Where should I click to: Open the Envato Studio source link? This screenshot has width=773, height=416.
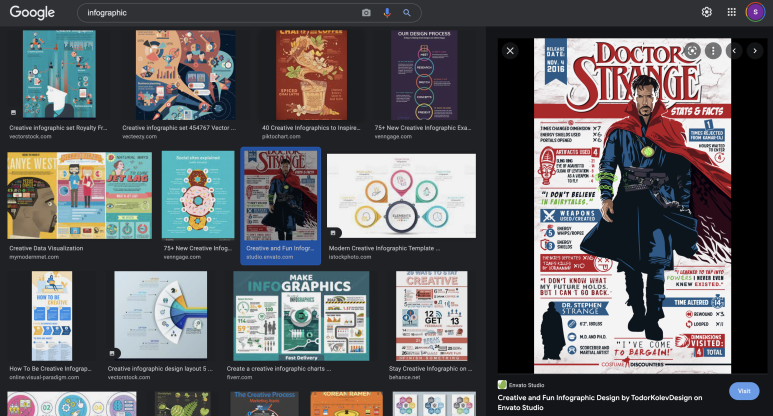(521, 385)
